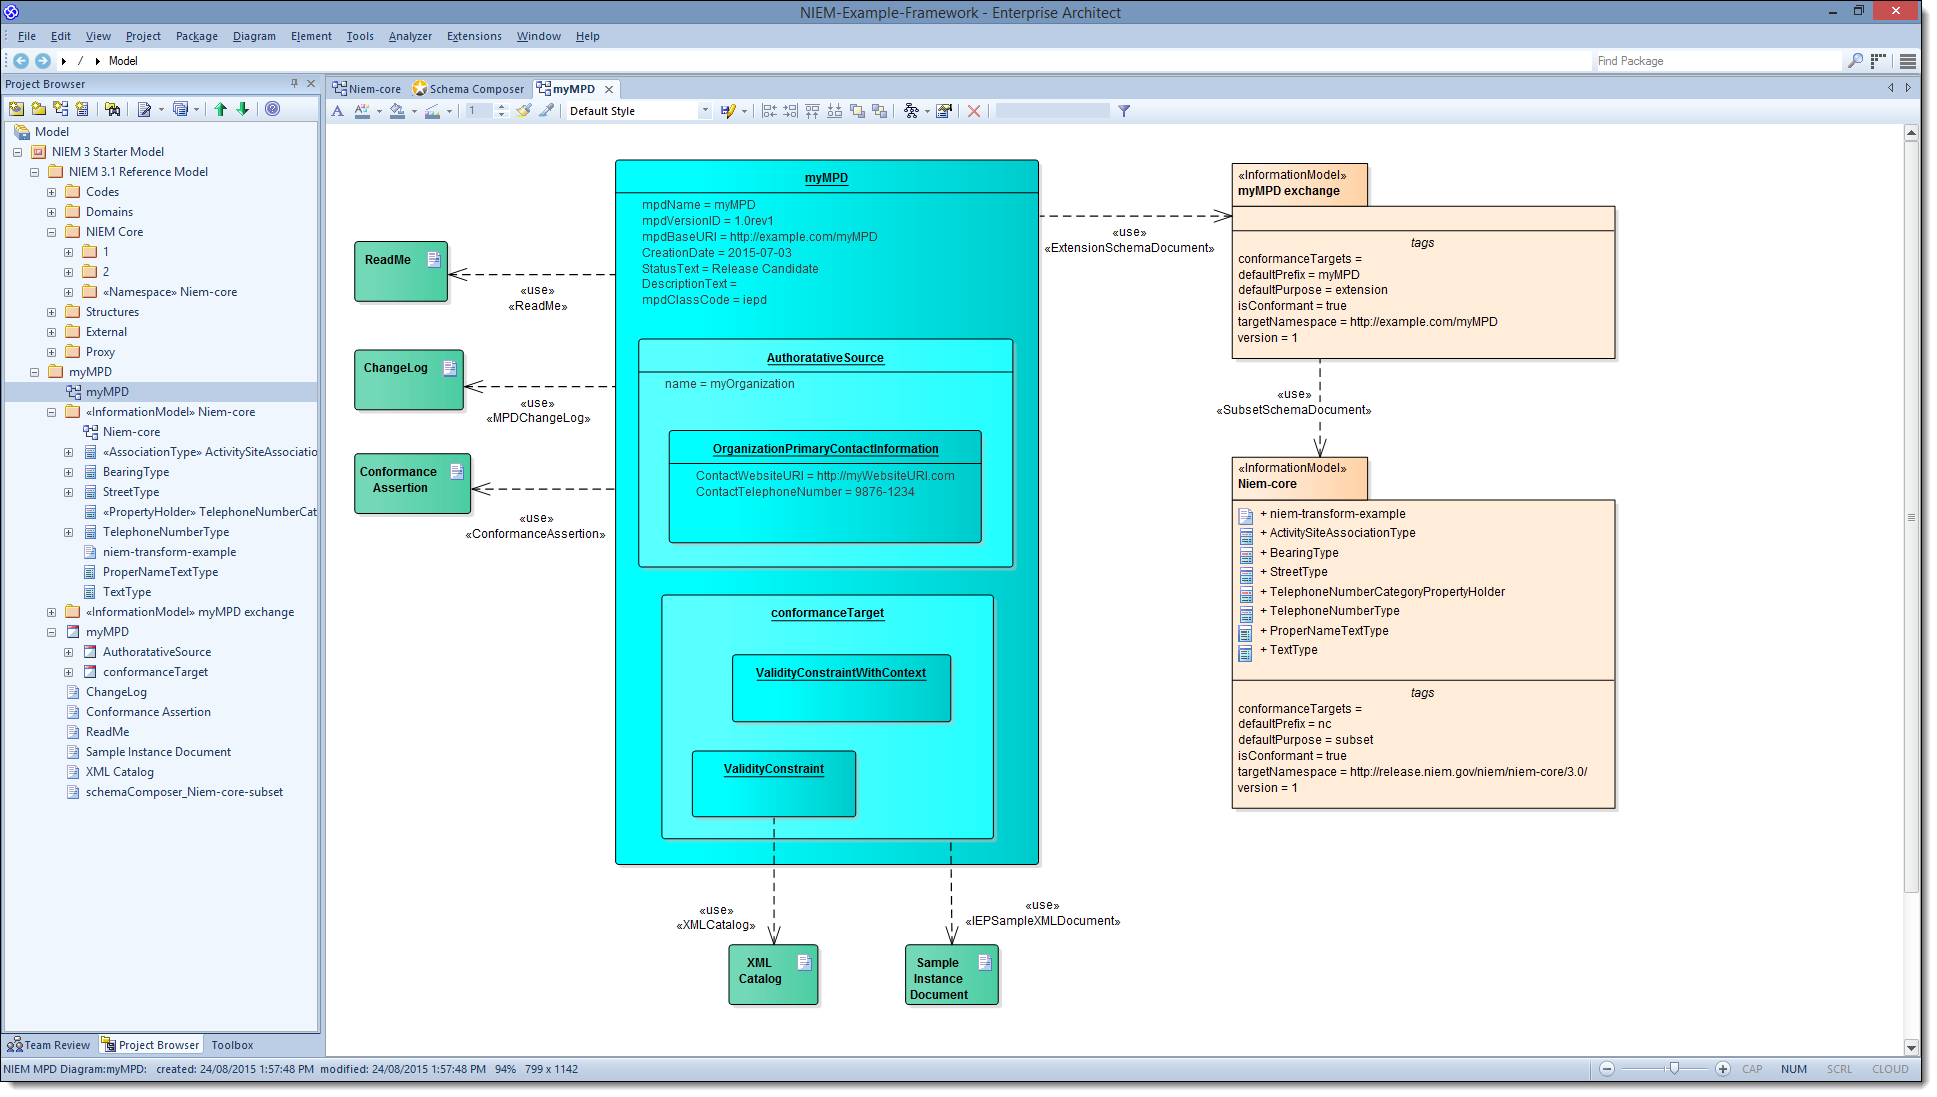Collapse the myMPD package node
This screenshot has height=1097, width=1937.
34,372
